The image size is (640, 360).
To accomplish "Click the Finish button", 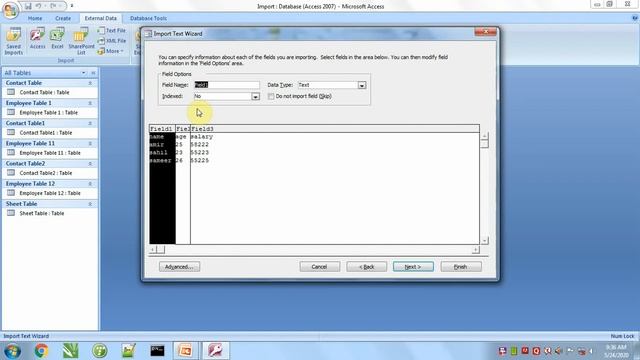I will (461, 267).
